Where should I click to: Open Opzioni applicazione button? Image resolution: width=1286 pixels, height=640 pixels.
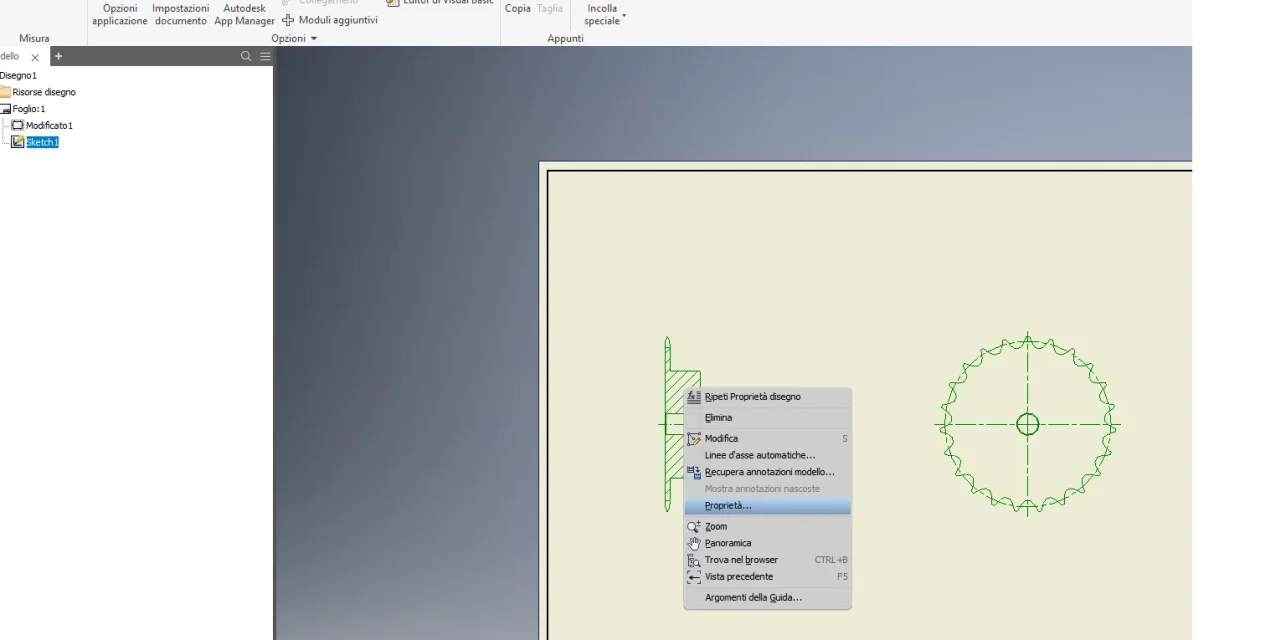point(120,14)
